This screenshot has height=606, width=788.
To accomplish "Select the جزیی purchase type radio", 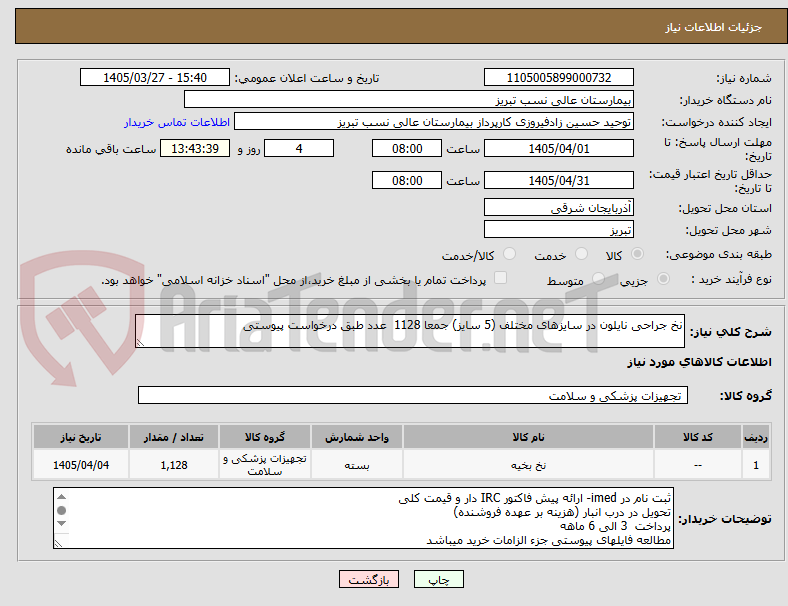I will coord(663,279).
